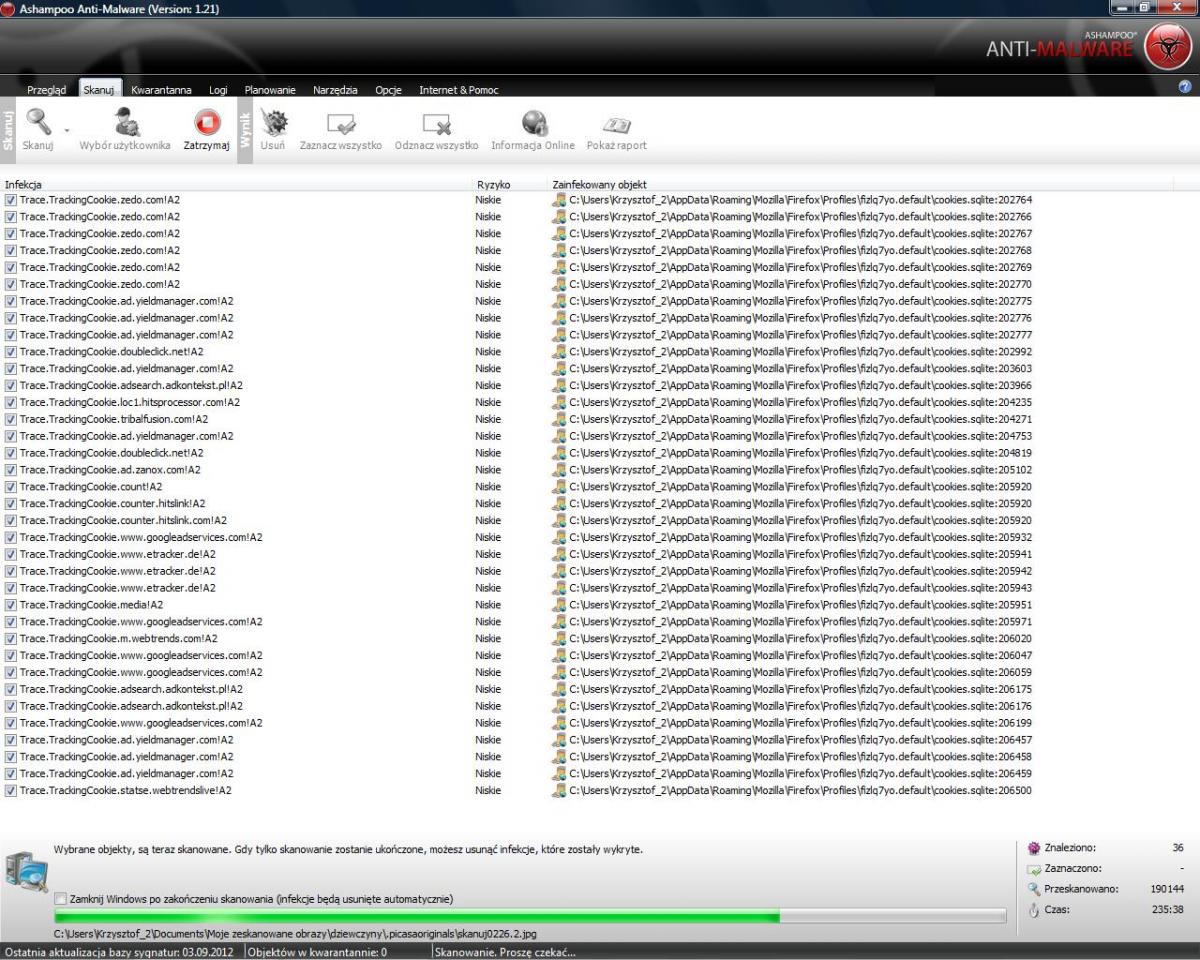Open the Logi tab
1200x960 pixels.
218,90
